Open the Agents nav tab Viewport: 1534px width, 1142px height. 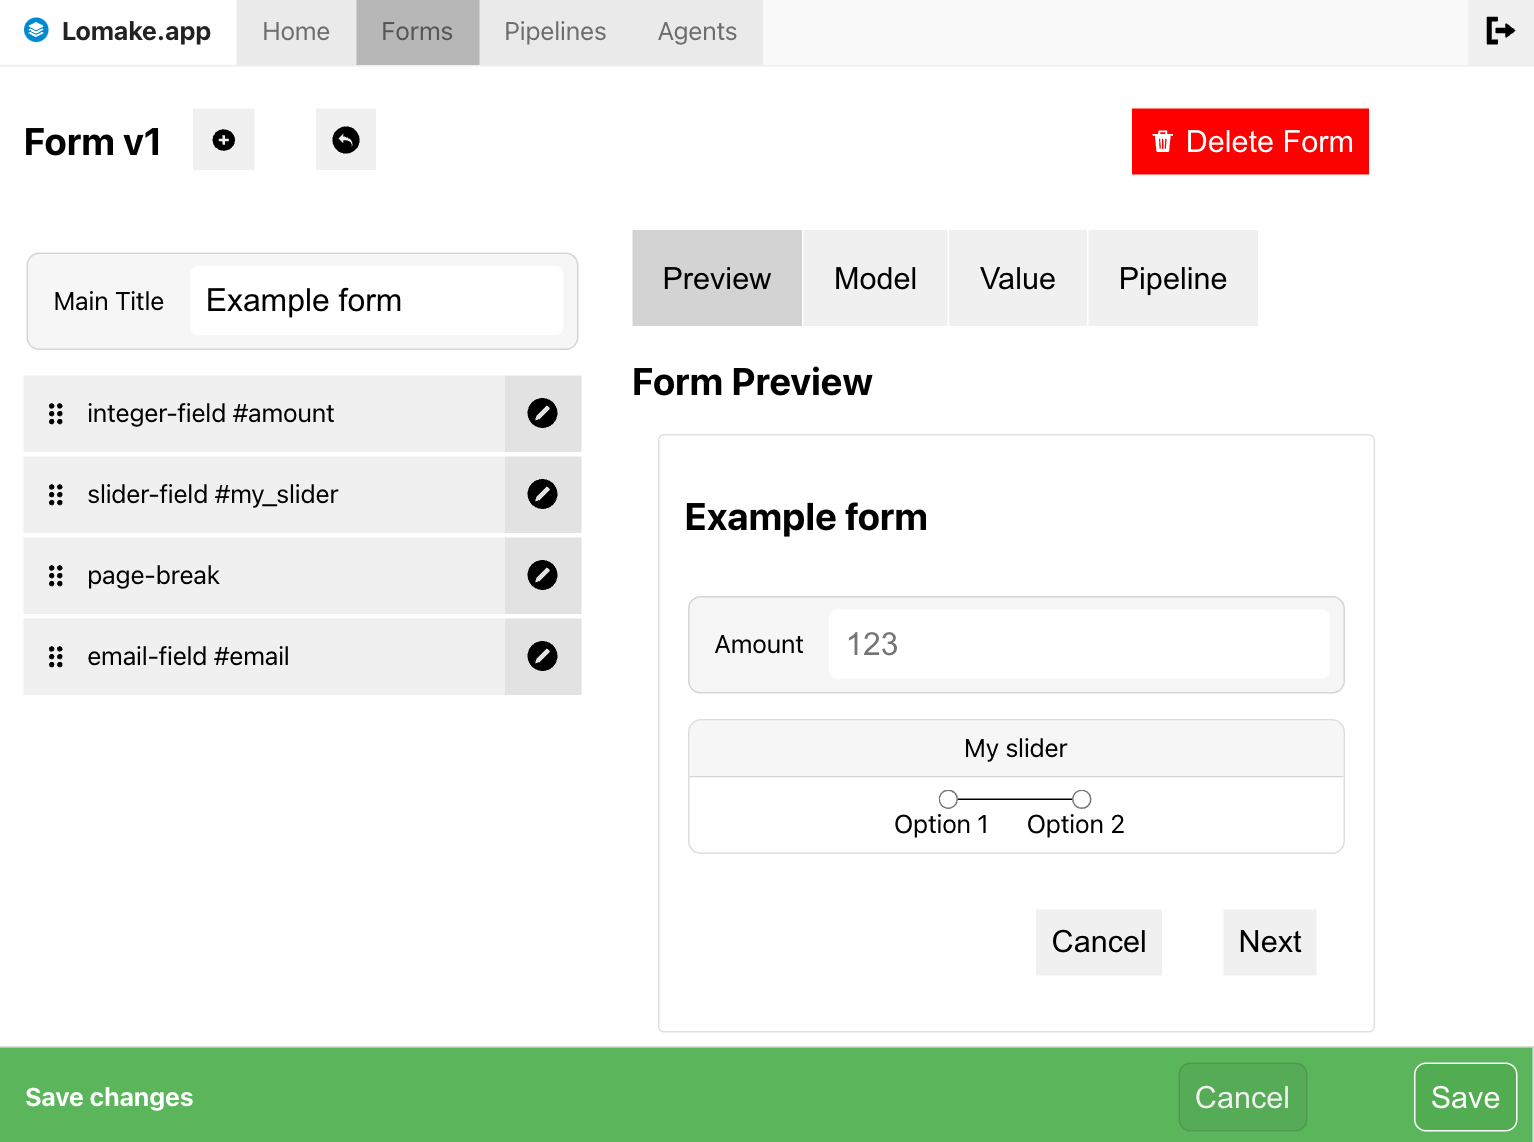[x=697, y=32]
